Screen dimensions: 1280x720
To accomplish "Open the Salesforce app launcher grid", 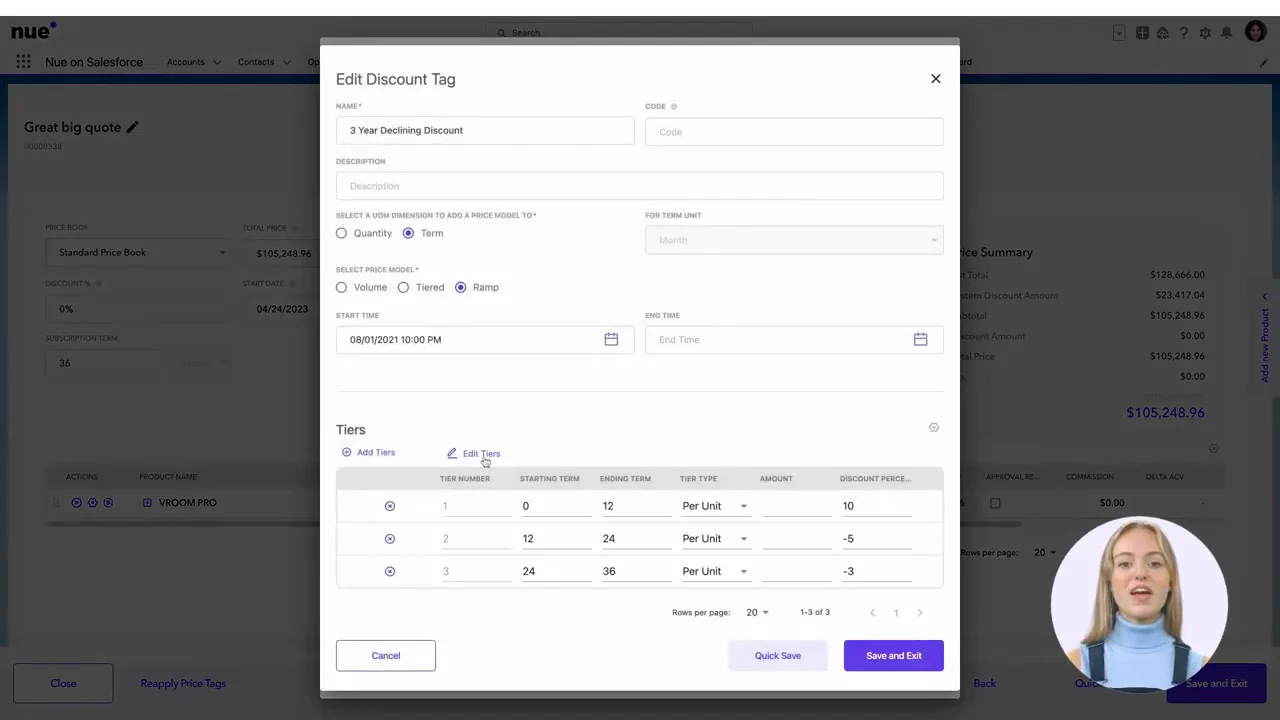I will tap(23, 62).
